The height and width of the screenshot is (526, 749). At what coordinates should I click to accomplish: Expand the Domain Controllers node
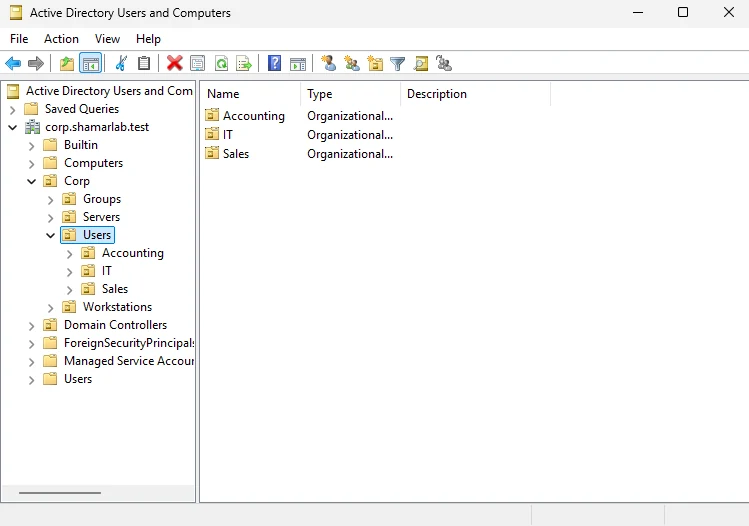click(x=32, y=326)
